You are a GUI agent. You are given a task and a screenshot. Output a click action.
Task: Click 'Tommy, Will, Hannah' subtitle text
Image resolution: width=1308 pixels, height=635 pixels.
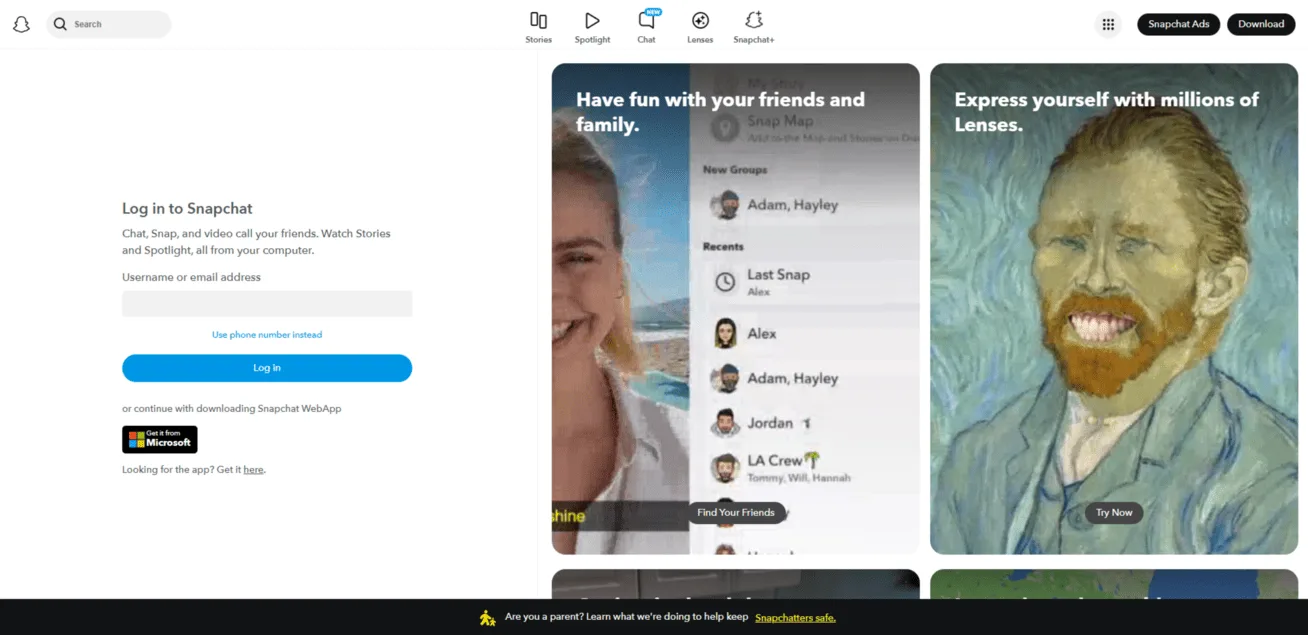tap(799, 478)
